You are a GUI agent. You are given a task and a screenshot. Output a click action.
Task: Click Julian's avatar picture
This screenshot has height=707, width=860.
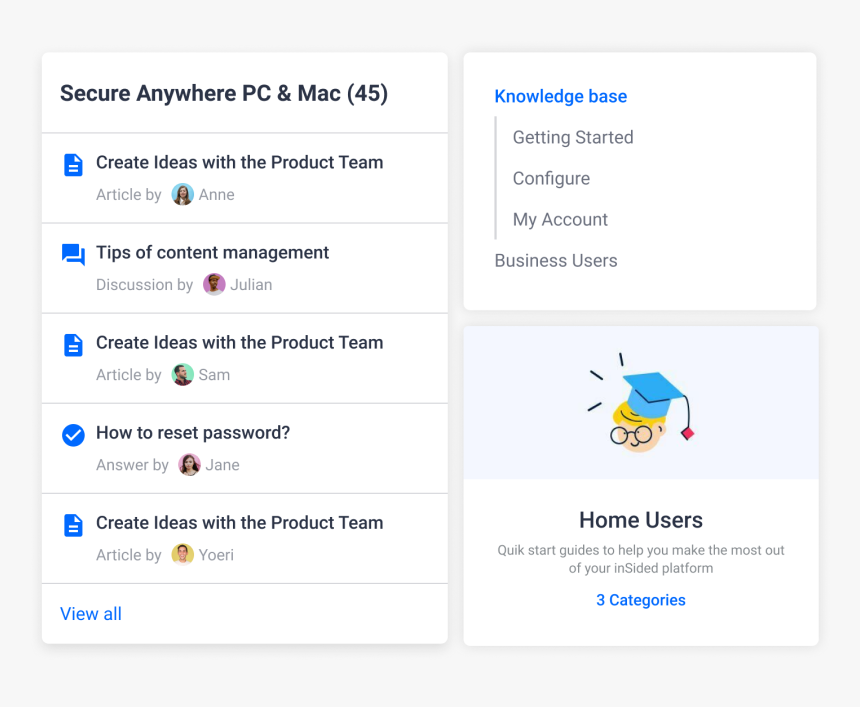coord(214,284)
